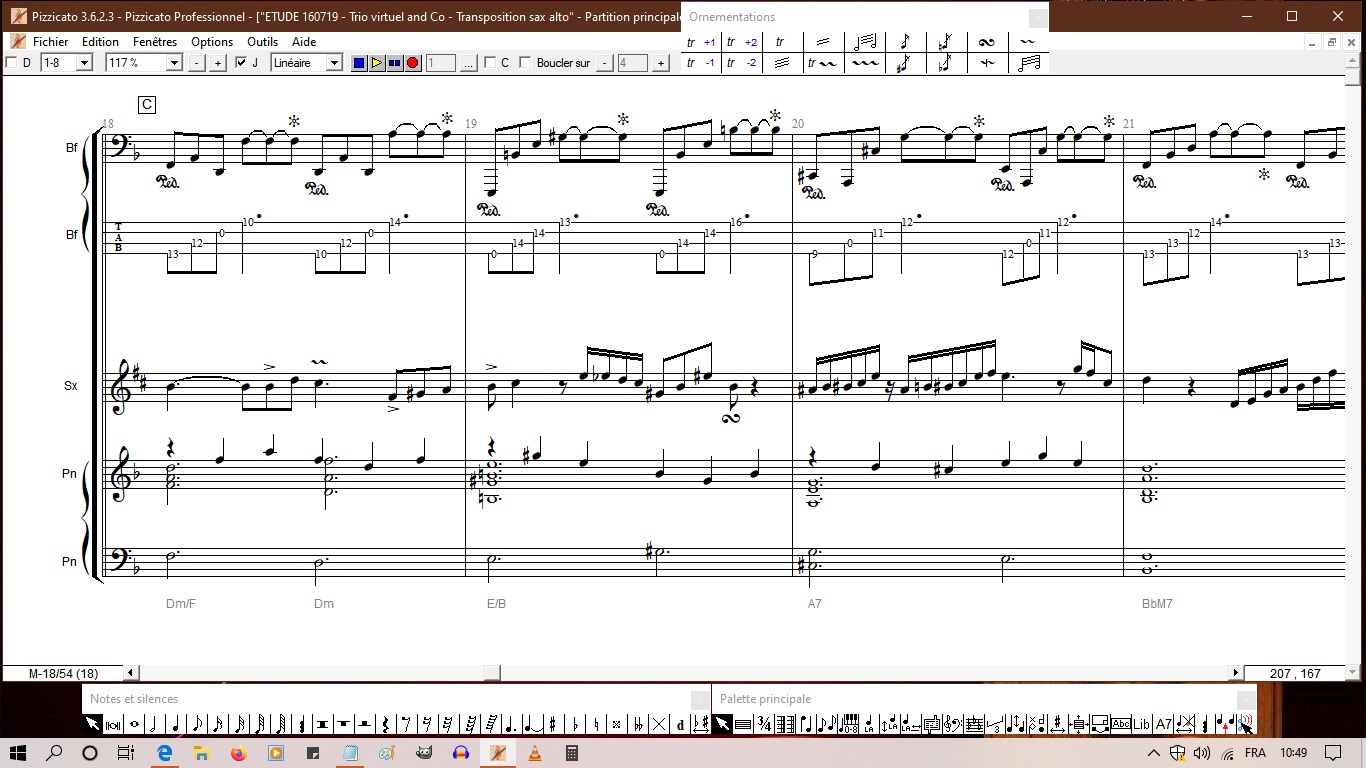Select the sharp accidental in notes palette
The width and height of the screenshot is (1366, 768).
click(x=553, y=725)
